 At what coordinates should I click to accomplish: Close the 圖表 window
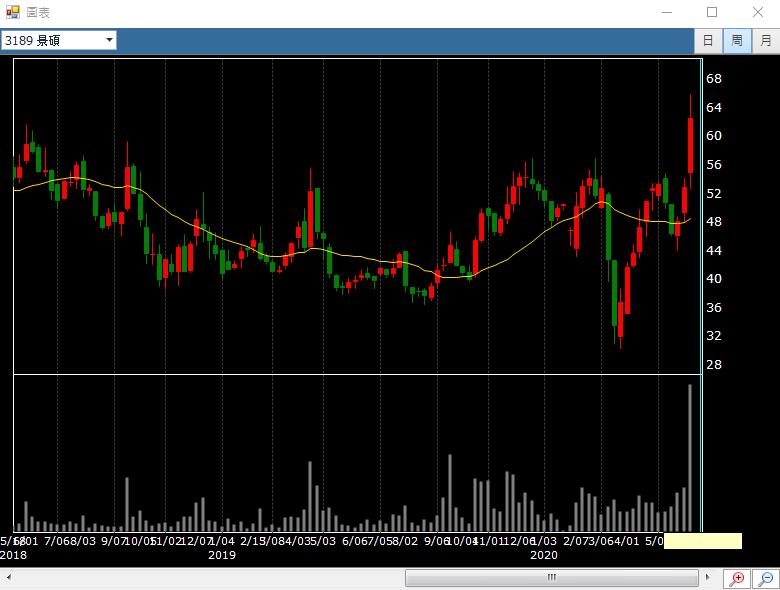click(758, 12)
